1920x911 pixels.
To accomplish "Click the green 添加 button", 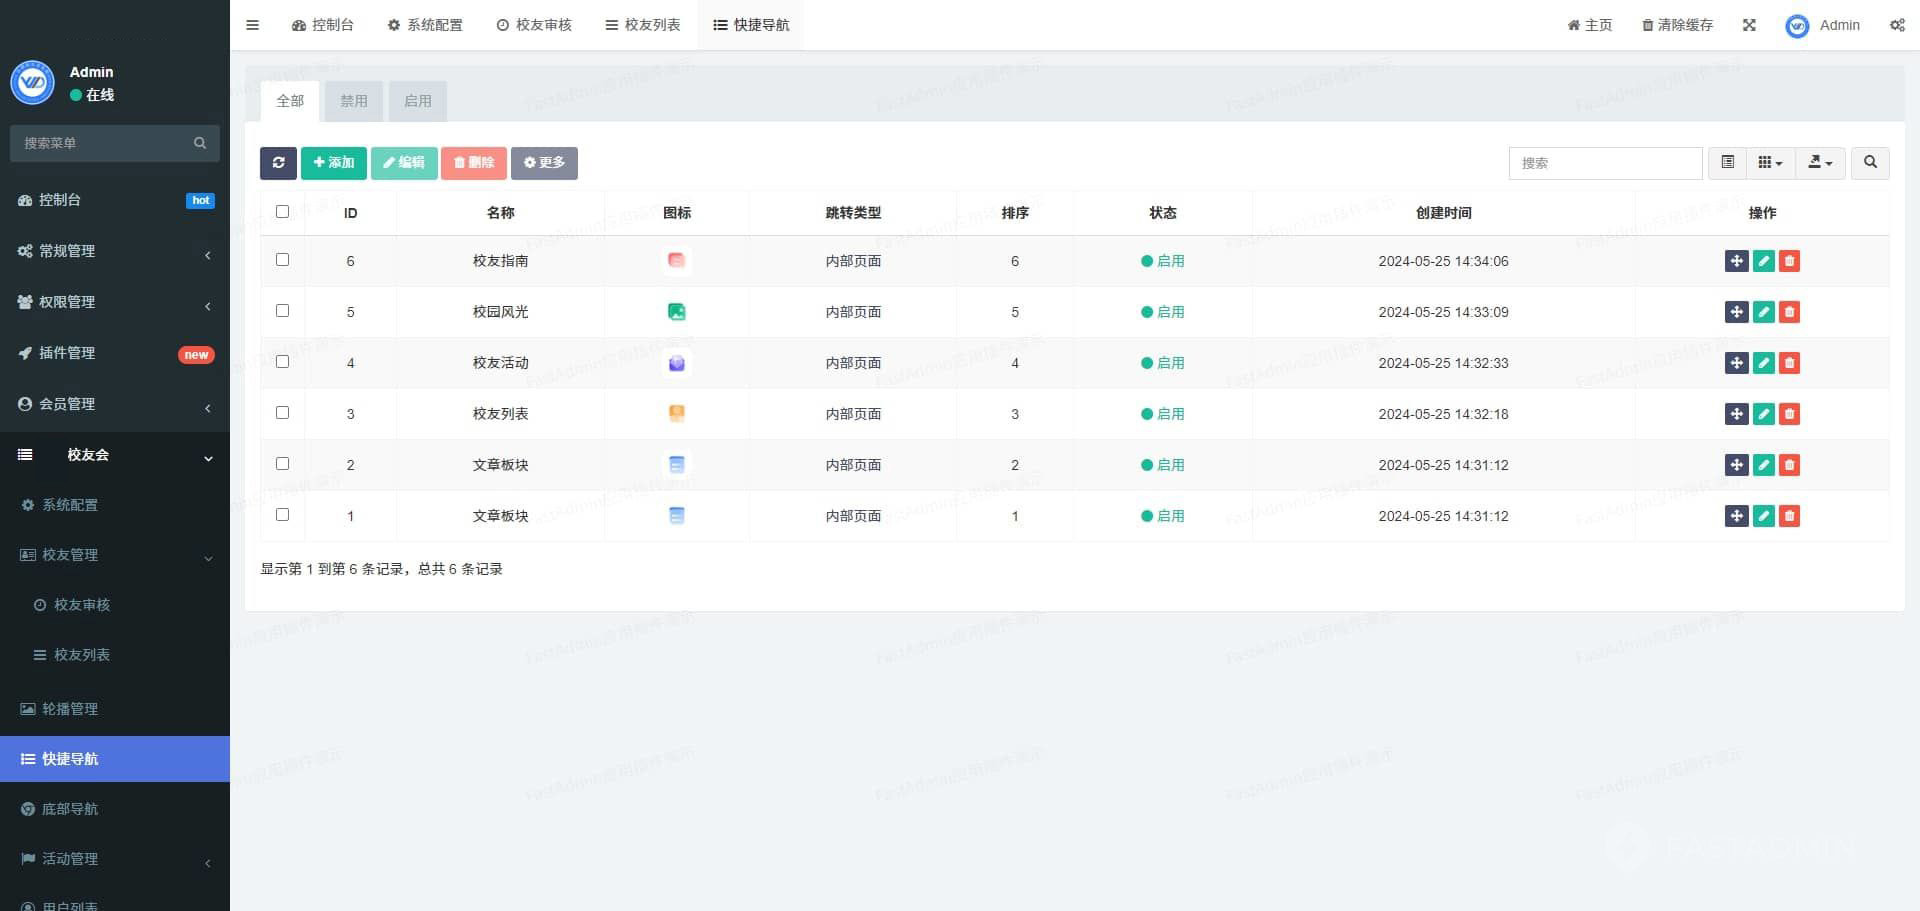I will (x=334, y=163).
